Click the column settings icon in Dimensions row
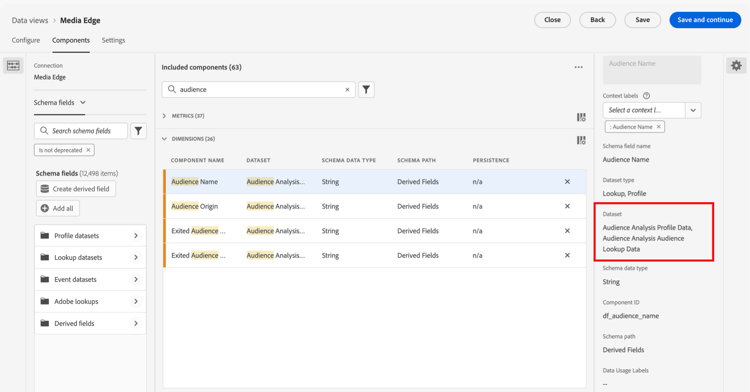Screen dimensions: 750x392 pyautogui.click(x=581, y=140)
